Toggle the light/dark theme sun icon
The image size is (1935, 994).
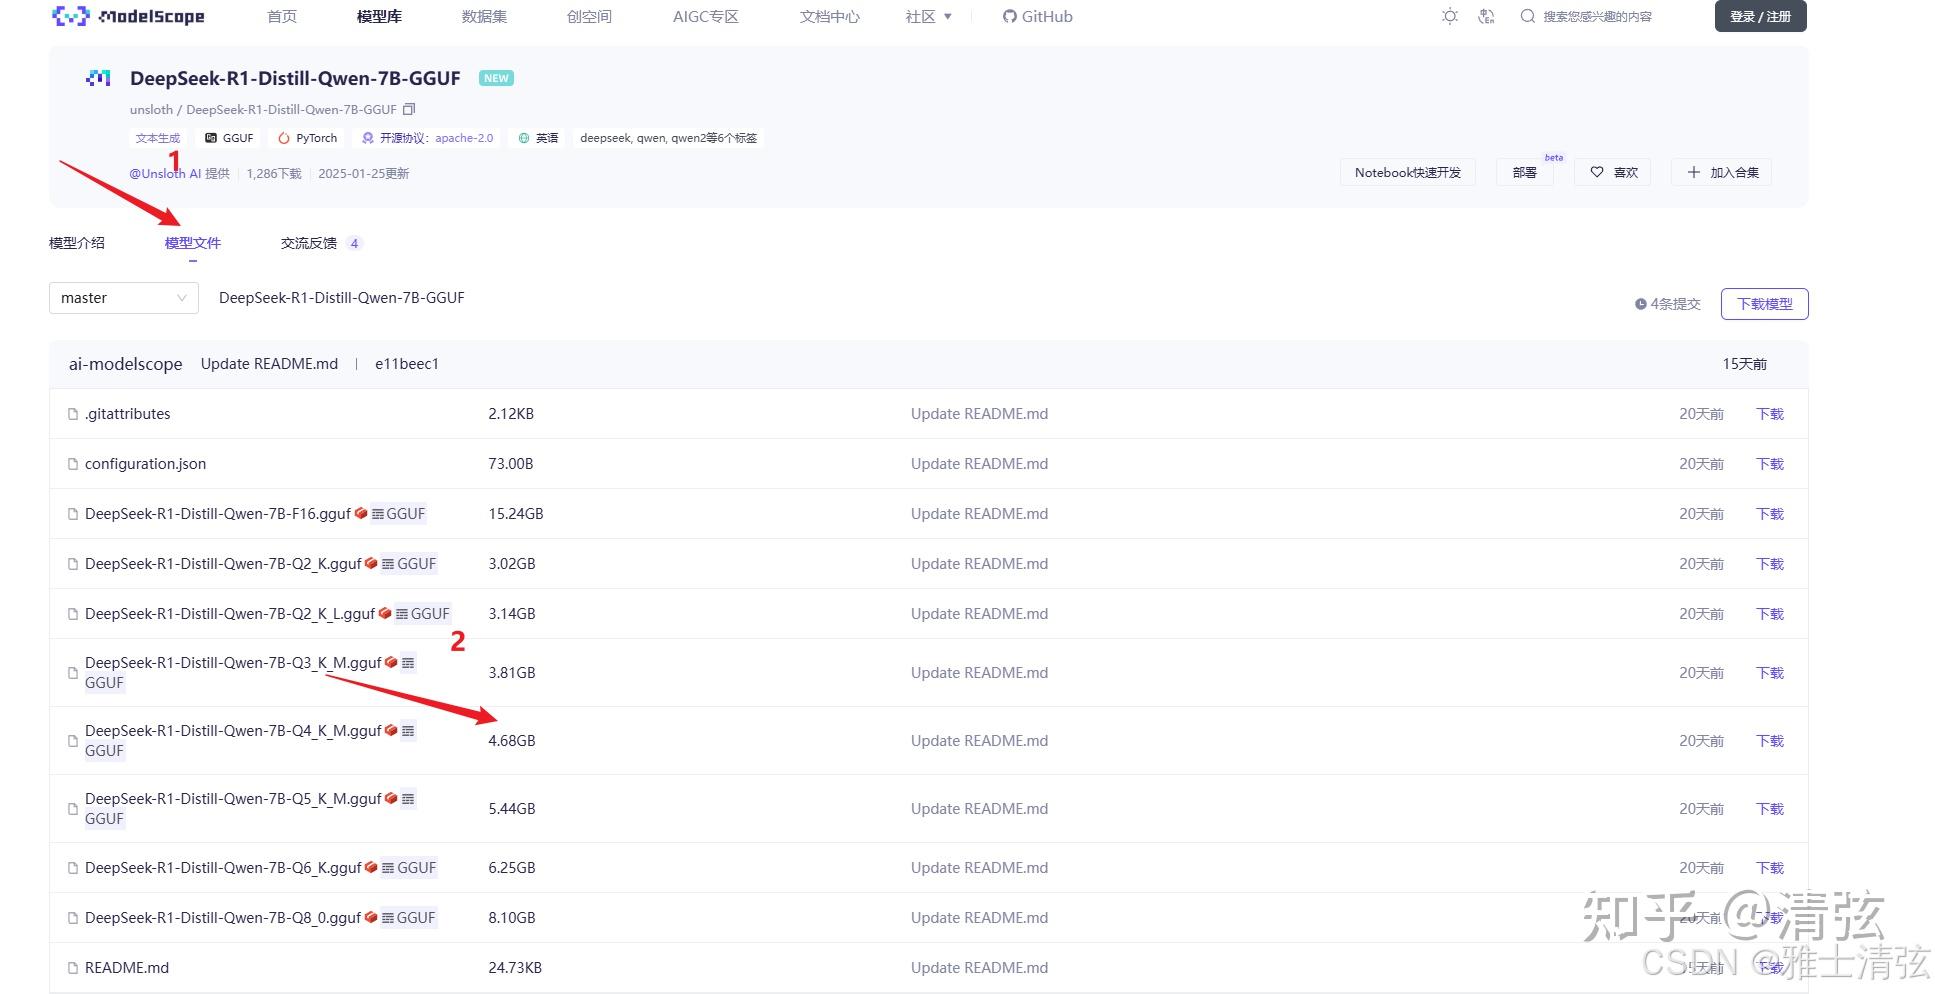1450,16
